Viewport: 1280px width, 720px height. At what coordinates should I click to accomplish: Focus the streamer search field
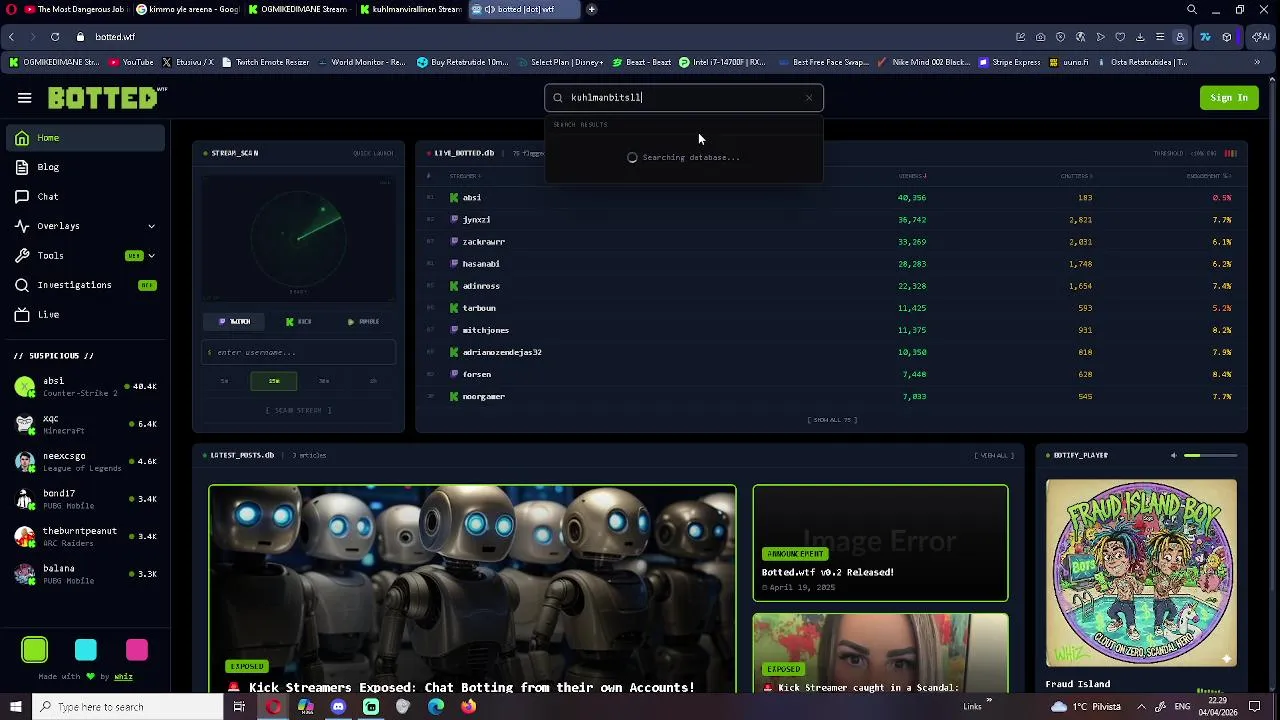(x=684, y=98)
